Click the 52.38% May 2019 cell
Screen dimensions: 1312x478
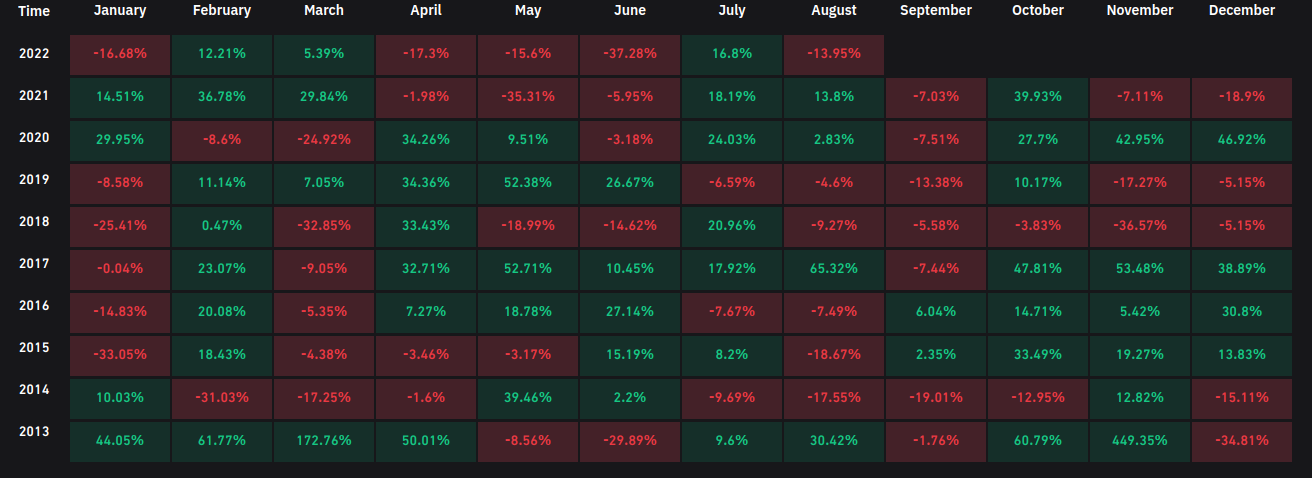coord(527,183)
